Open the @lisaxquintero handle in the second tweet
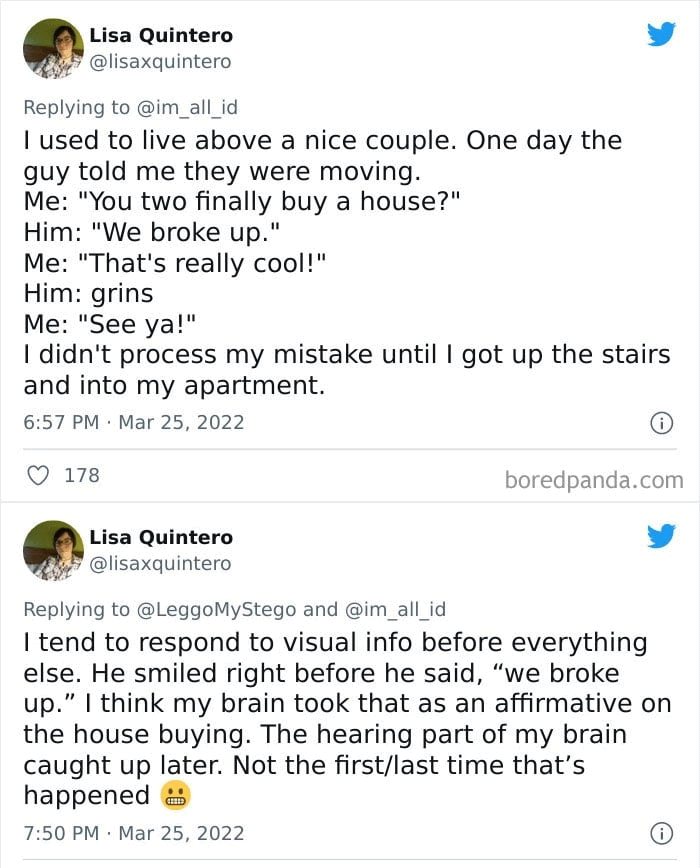Image resolution: width=700 pixels, height=868 pixels. [x=160, y=563]
